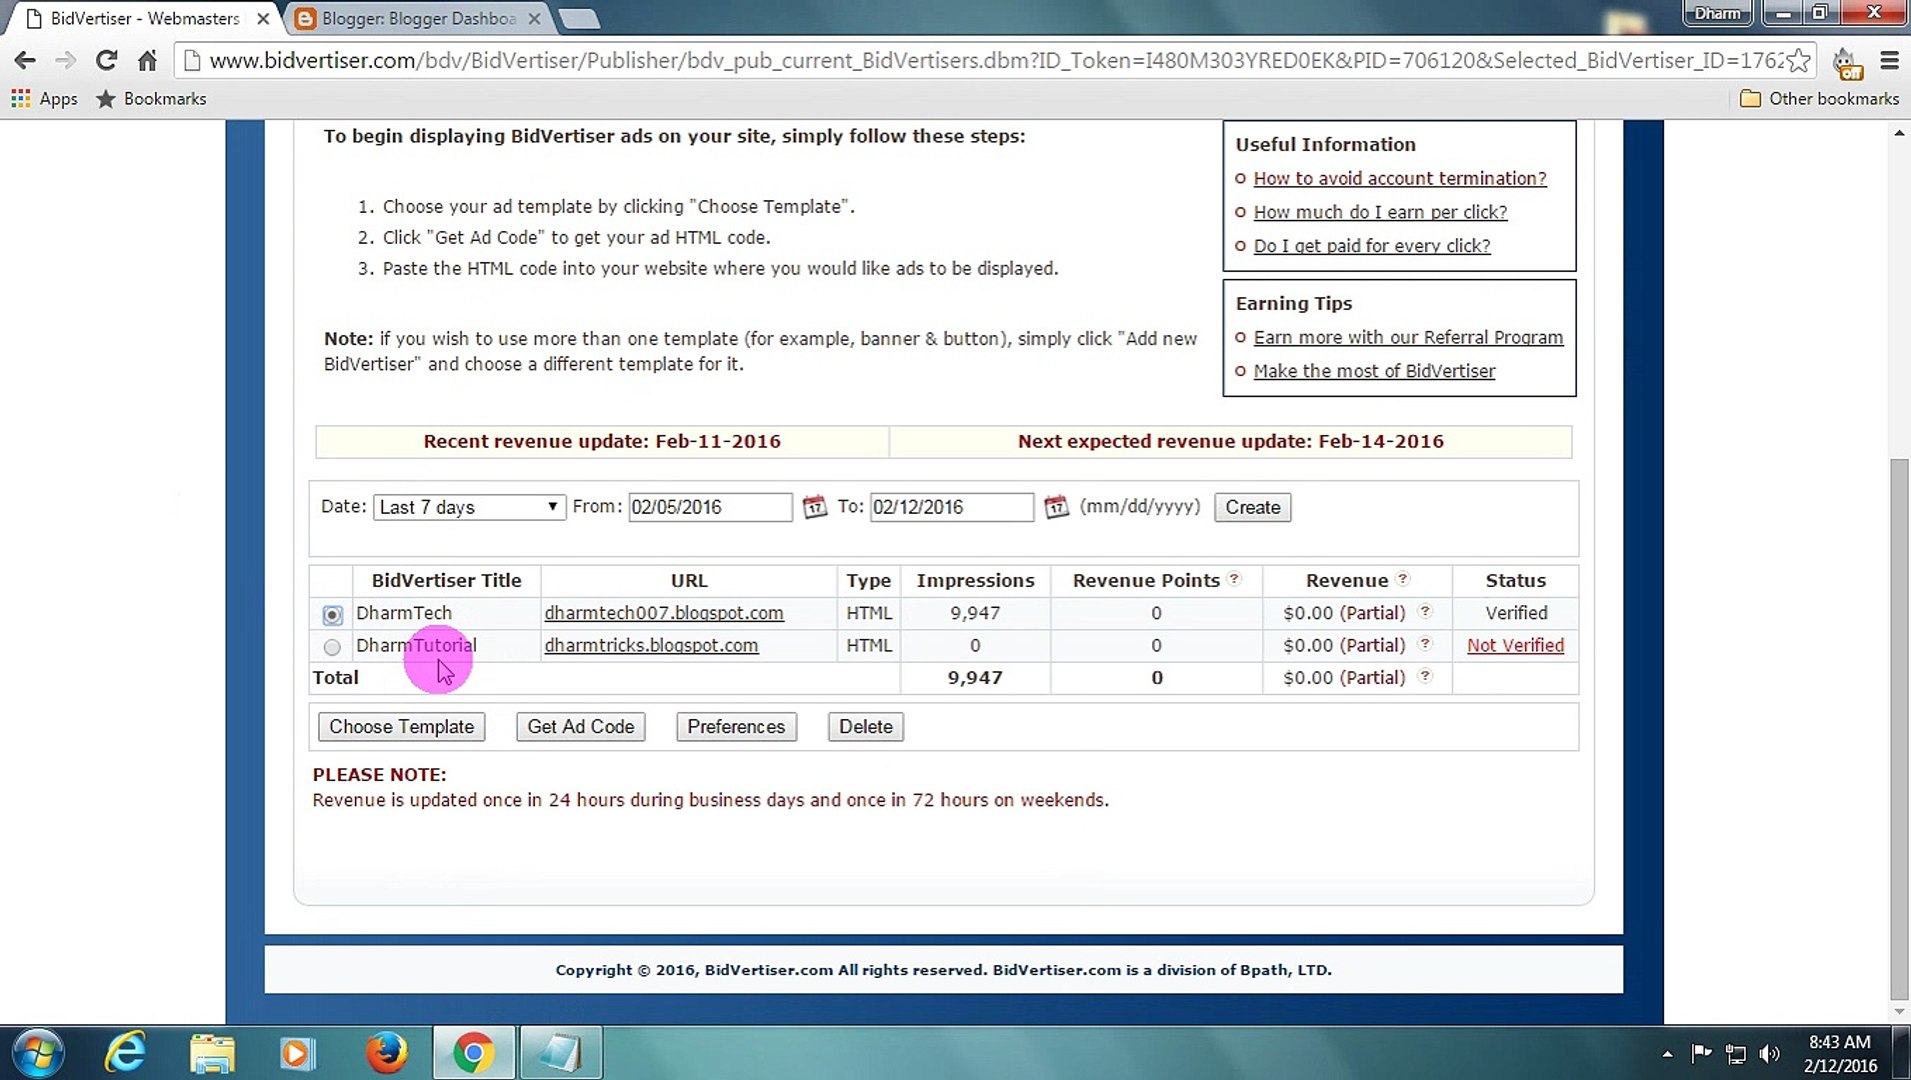Select the DharmTutorial radio button

tap(332, 647)
